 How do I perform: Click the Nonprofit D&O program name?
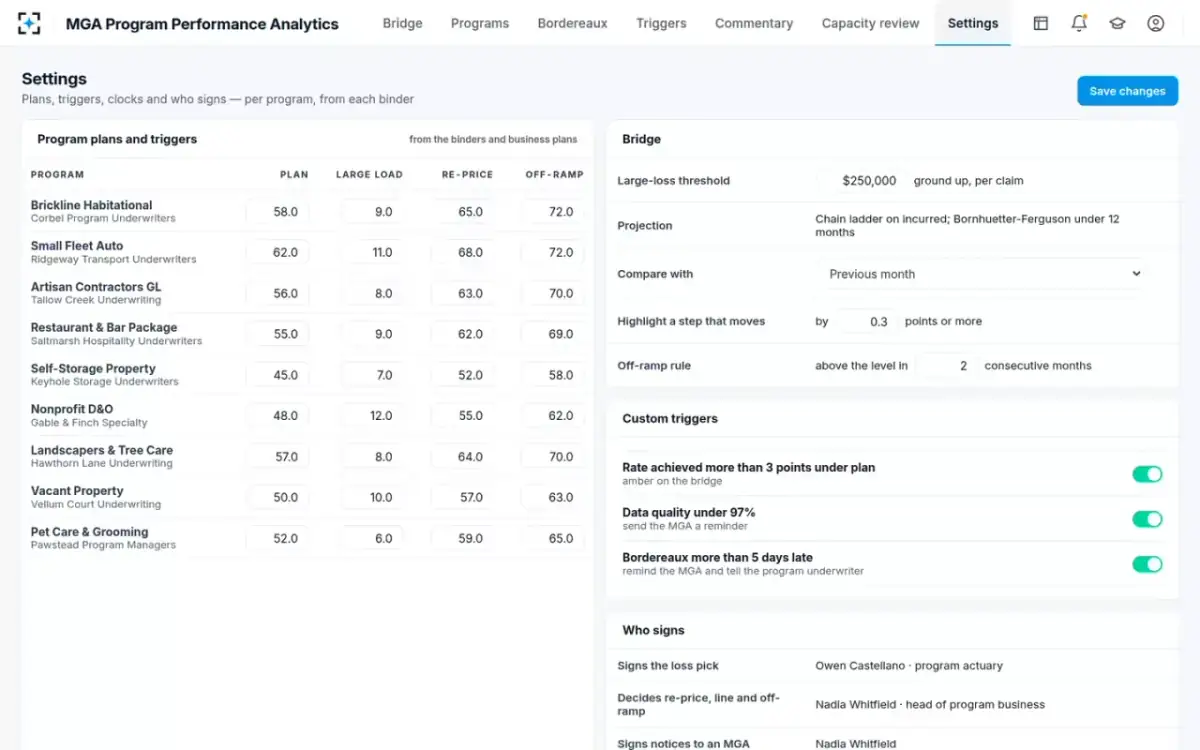(x=72, y=409)
